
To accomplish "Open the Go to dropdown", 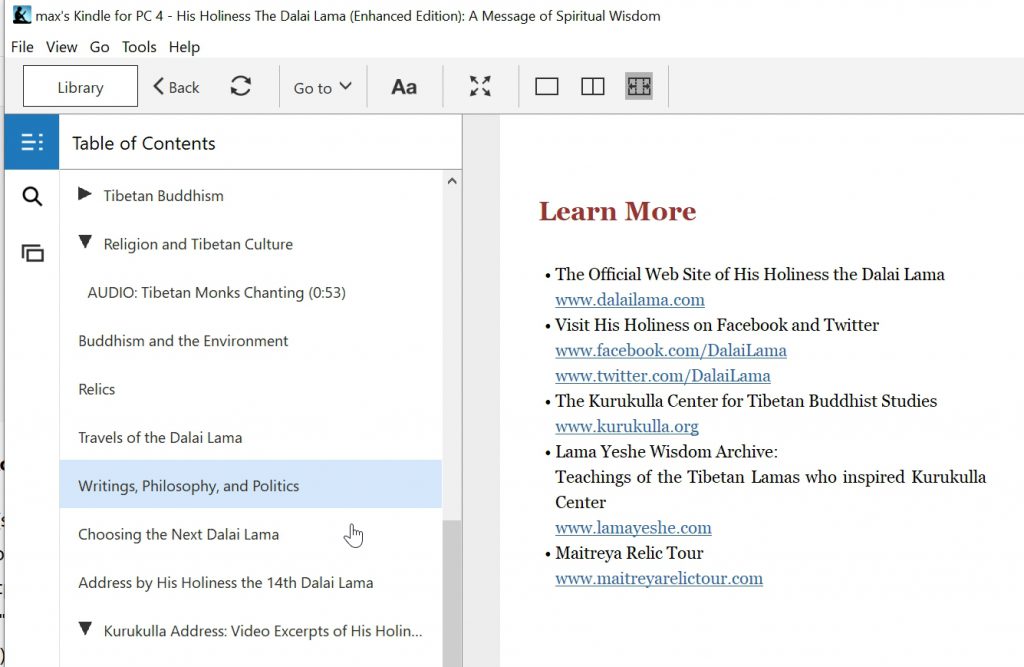I will tap(322, 88).
